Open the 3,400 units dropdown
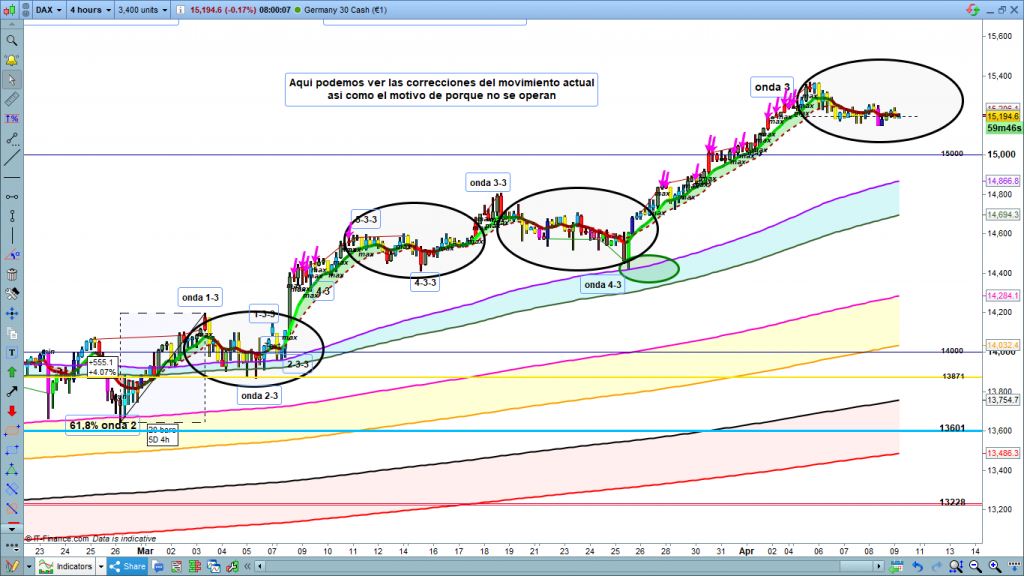 [x=143, y=10]
